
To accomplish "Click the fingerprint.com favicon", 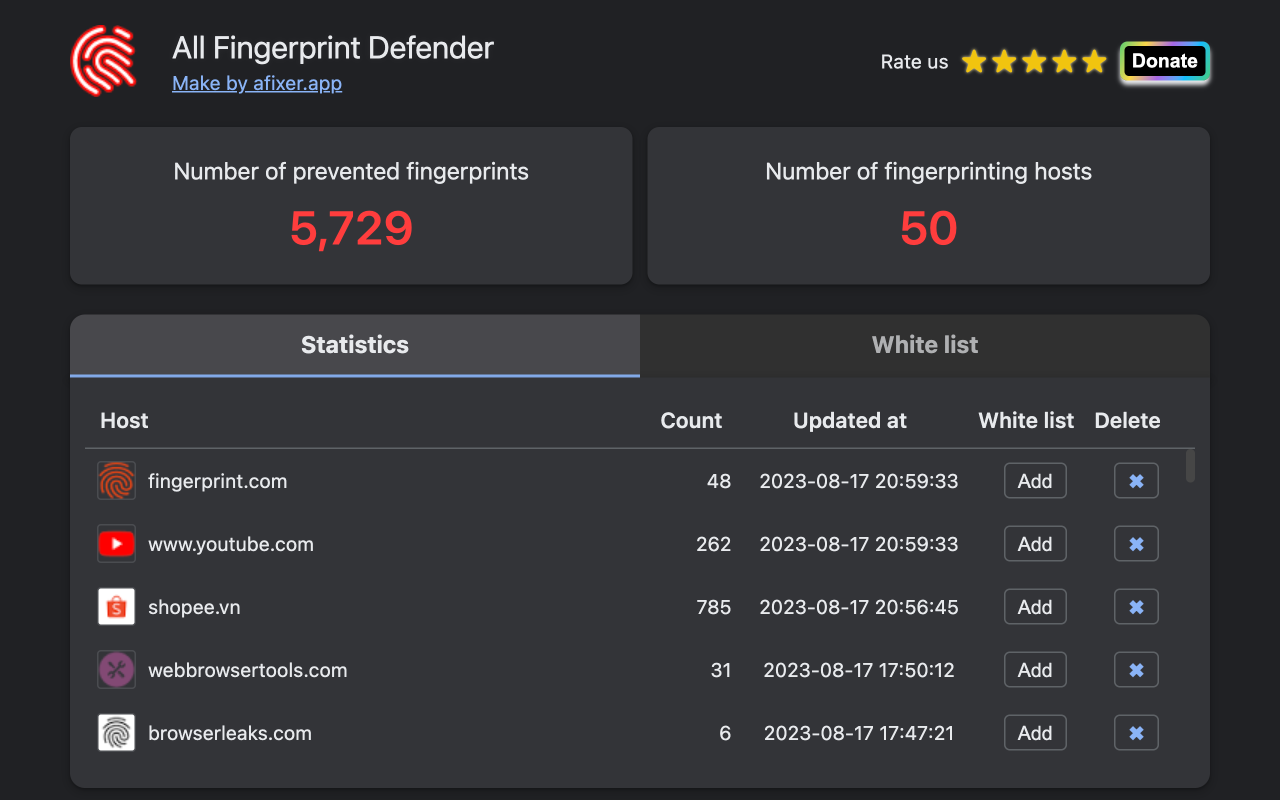I will (x=116, y=480).
